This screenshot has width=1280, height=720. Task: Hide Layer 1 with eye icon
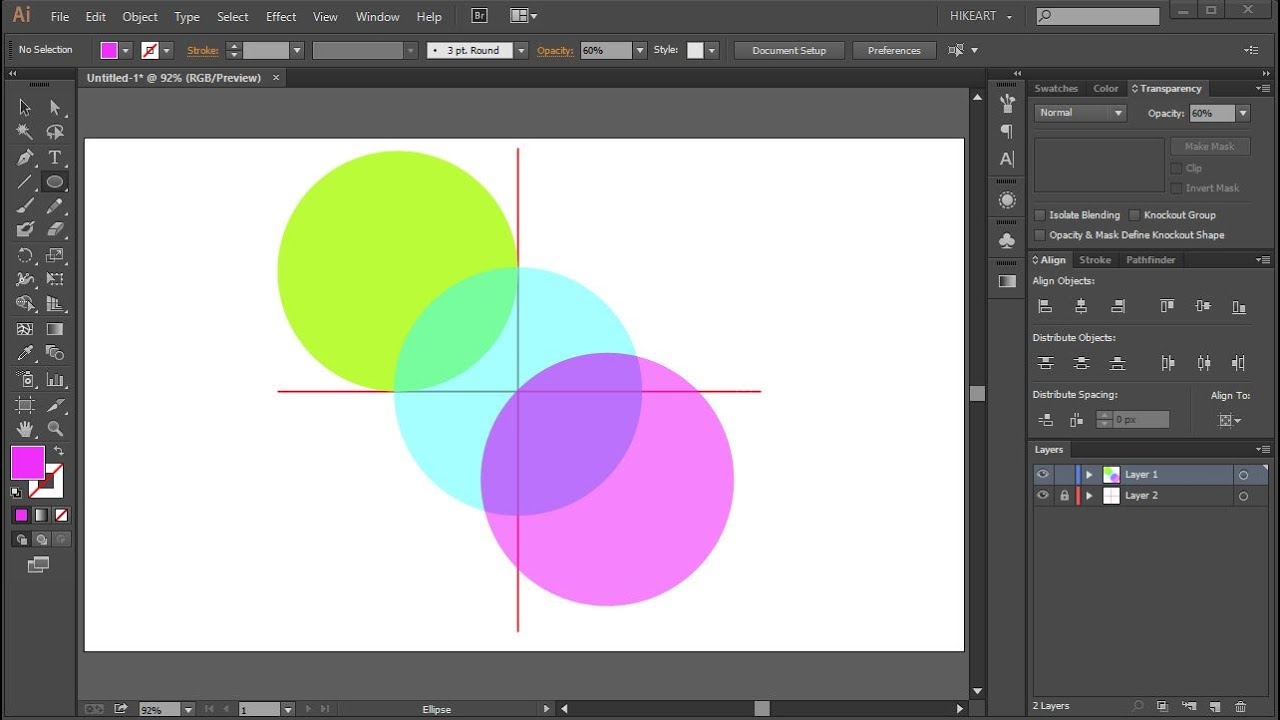click(x=1043, y=475)
